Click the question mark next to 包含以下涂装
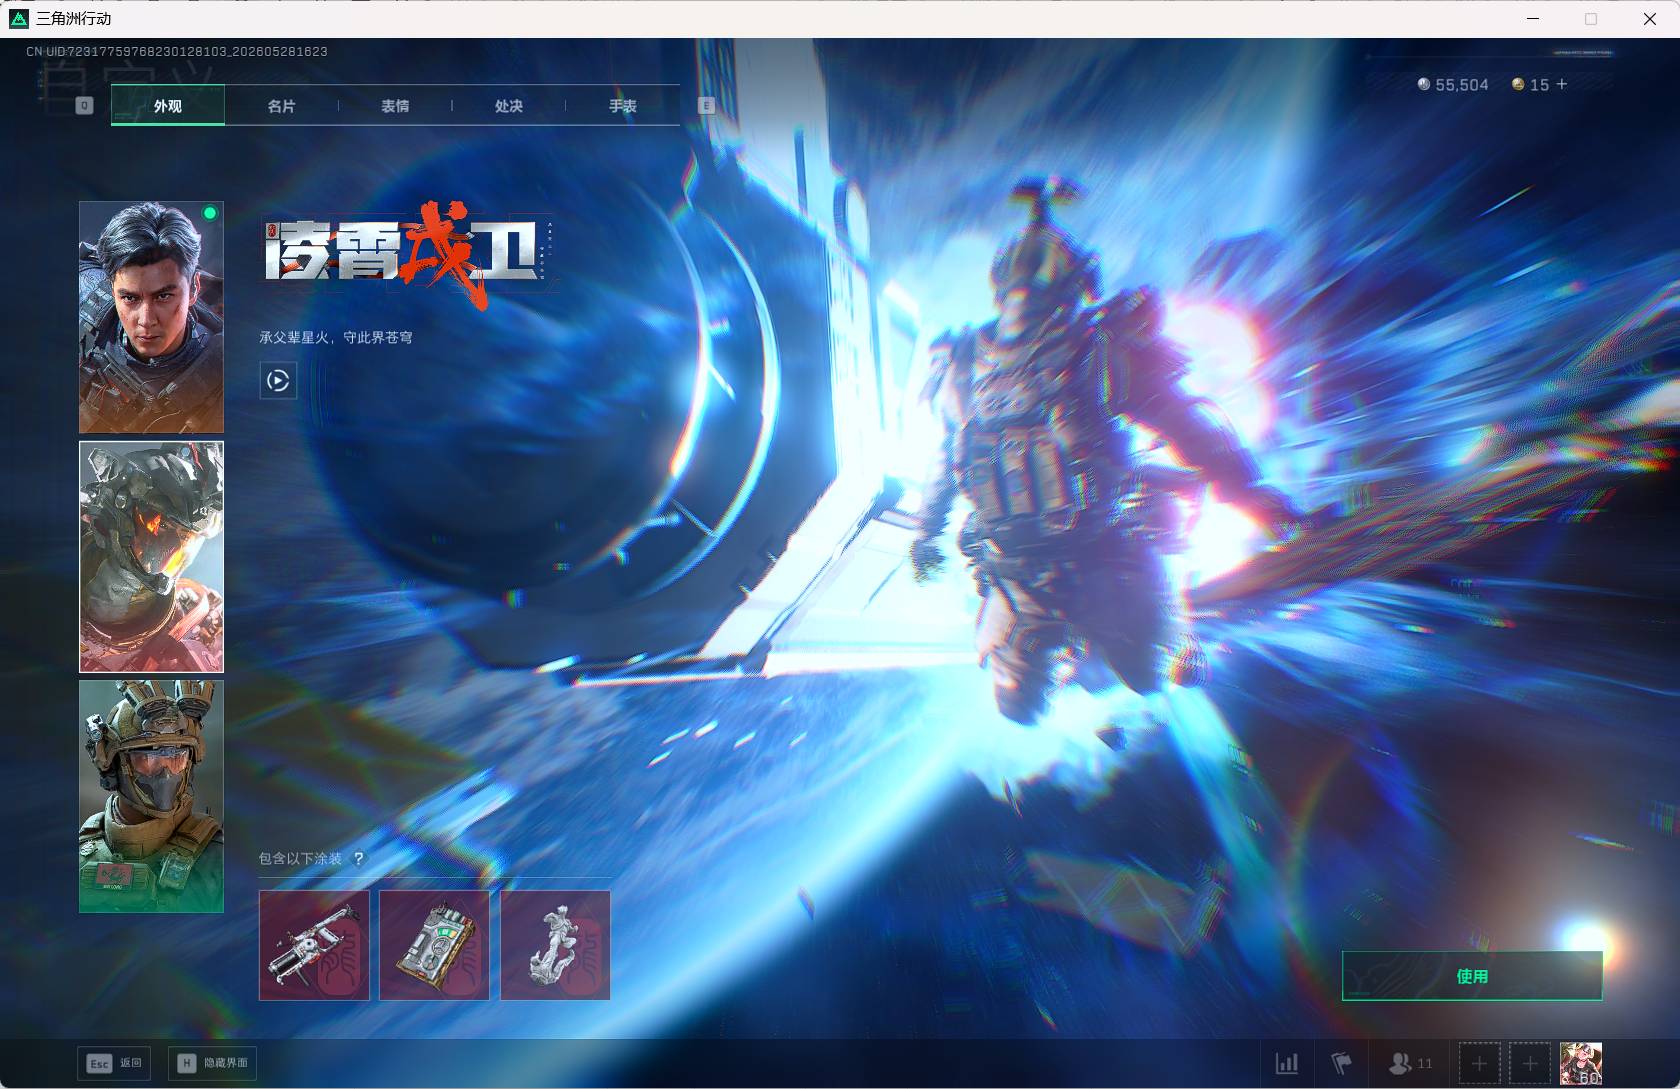 click(x=358, y=858)
